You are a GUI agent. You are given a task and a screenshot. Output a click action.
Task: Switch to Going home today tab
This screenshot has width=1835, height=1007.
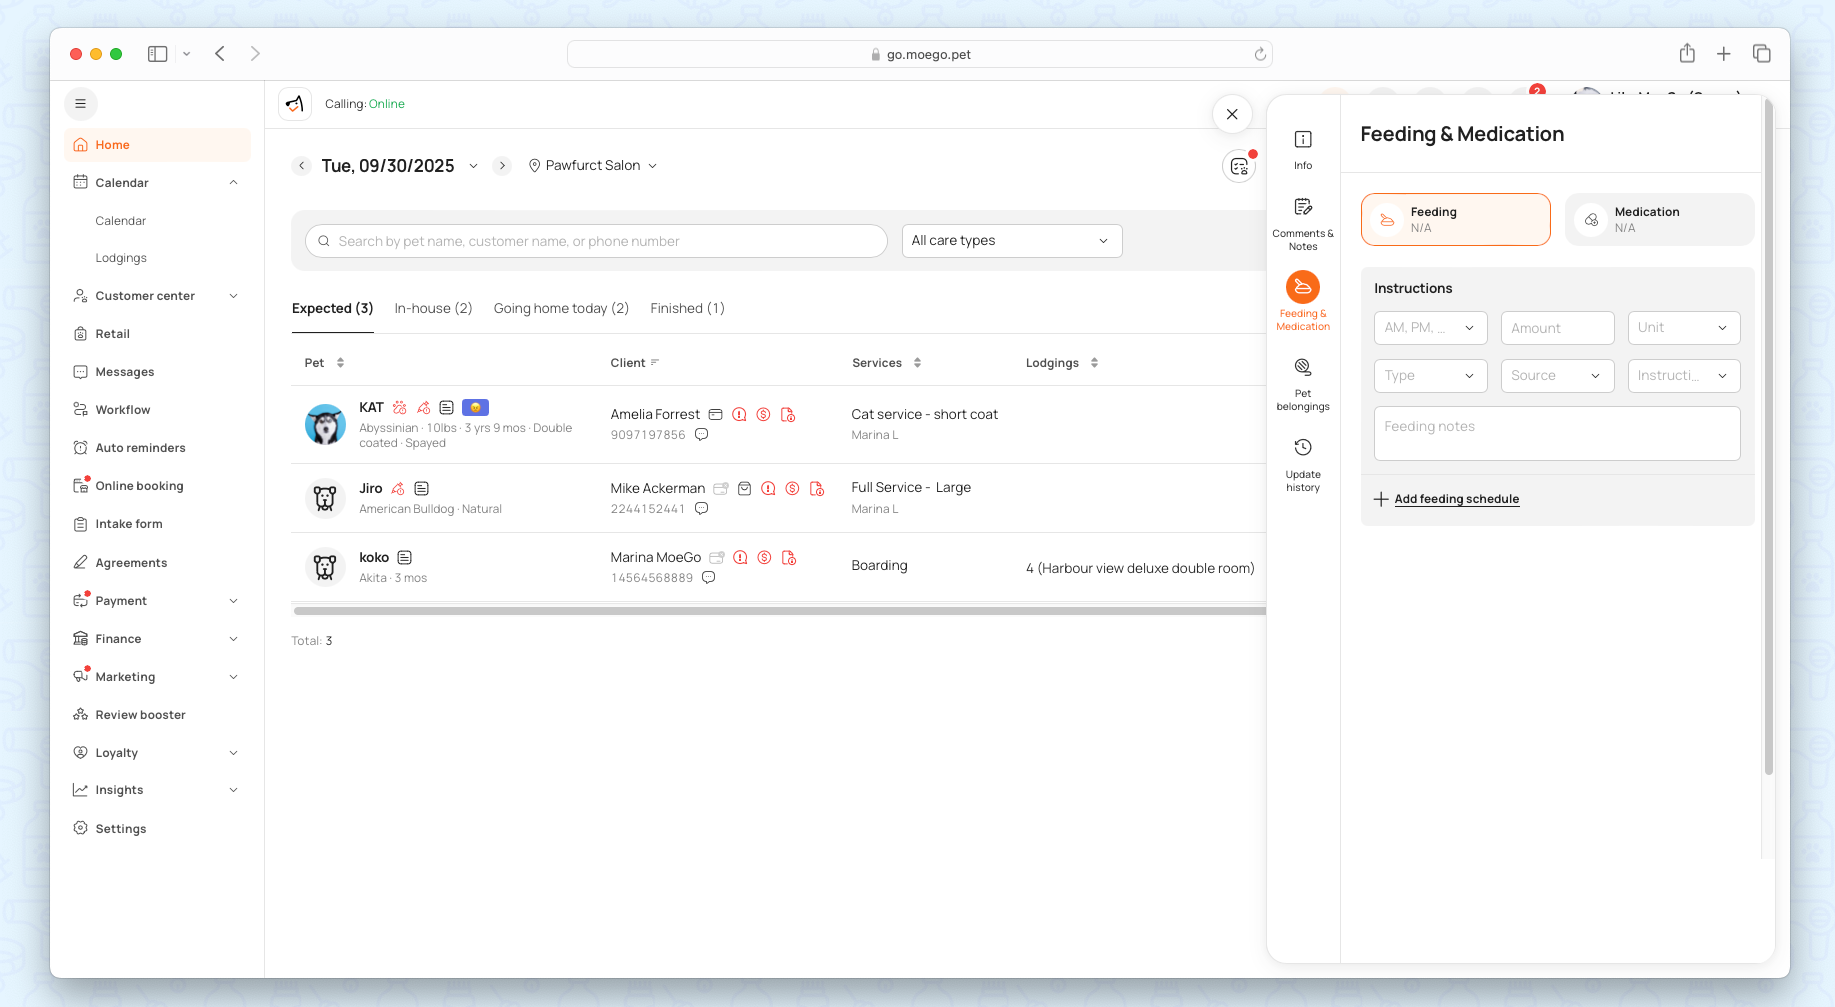(x=560, y=308)
